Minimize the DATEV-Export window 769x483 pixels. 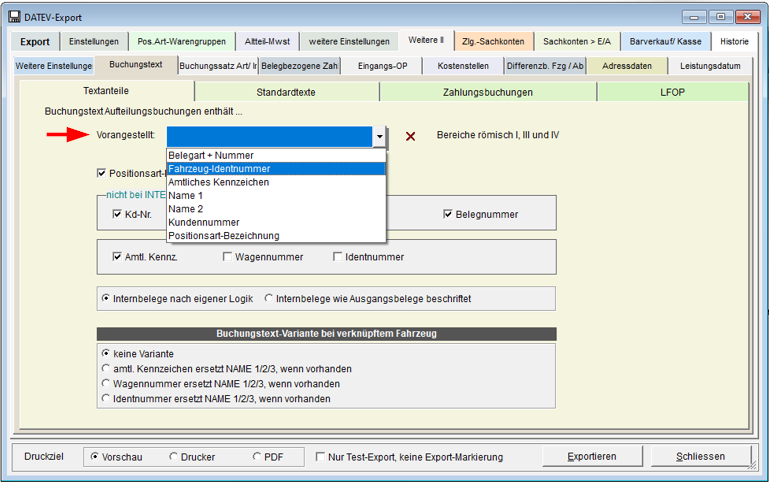[x=694, y=17]
